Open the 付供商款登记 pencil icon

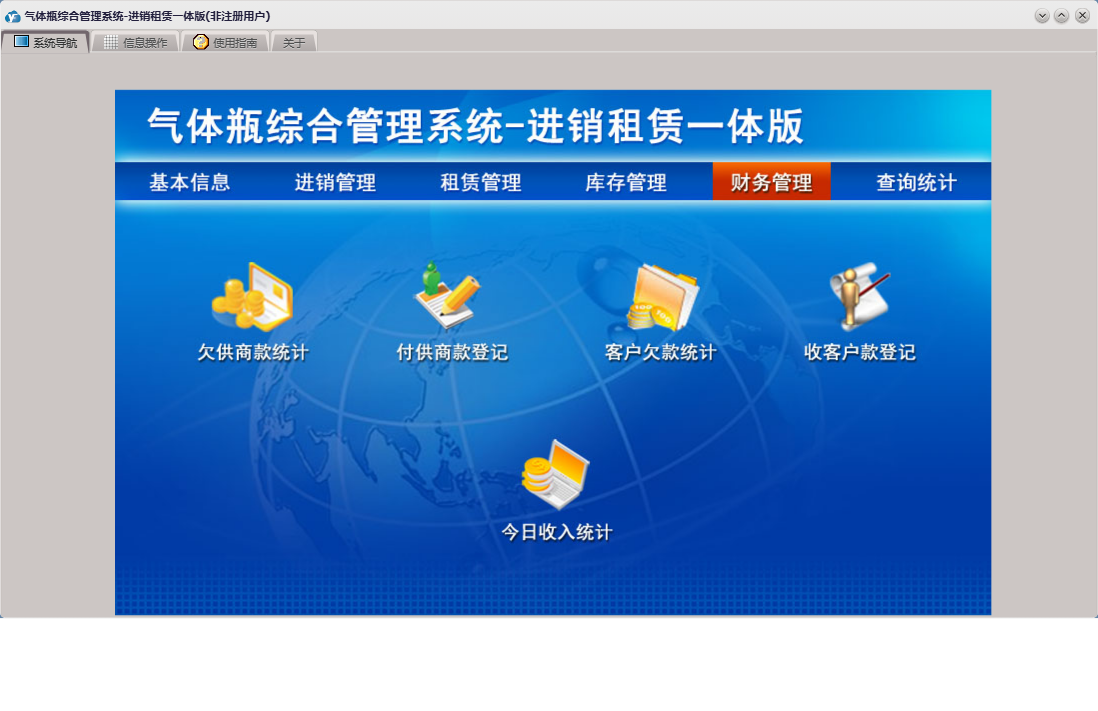[x=447, y=297]
